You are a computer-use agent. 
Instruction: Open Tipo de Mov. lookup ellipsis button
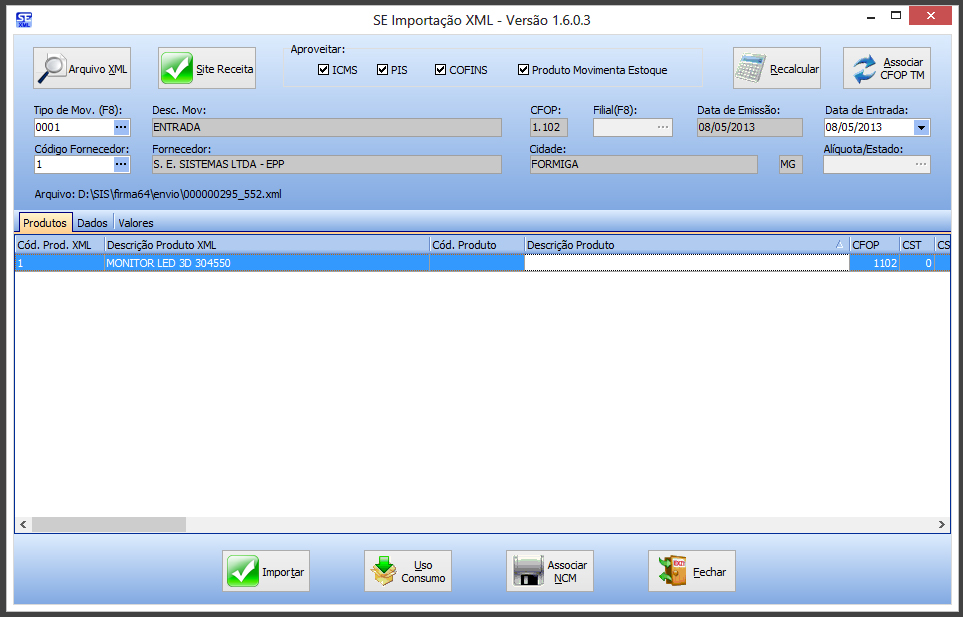[121, 128]
